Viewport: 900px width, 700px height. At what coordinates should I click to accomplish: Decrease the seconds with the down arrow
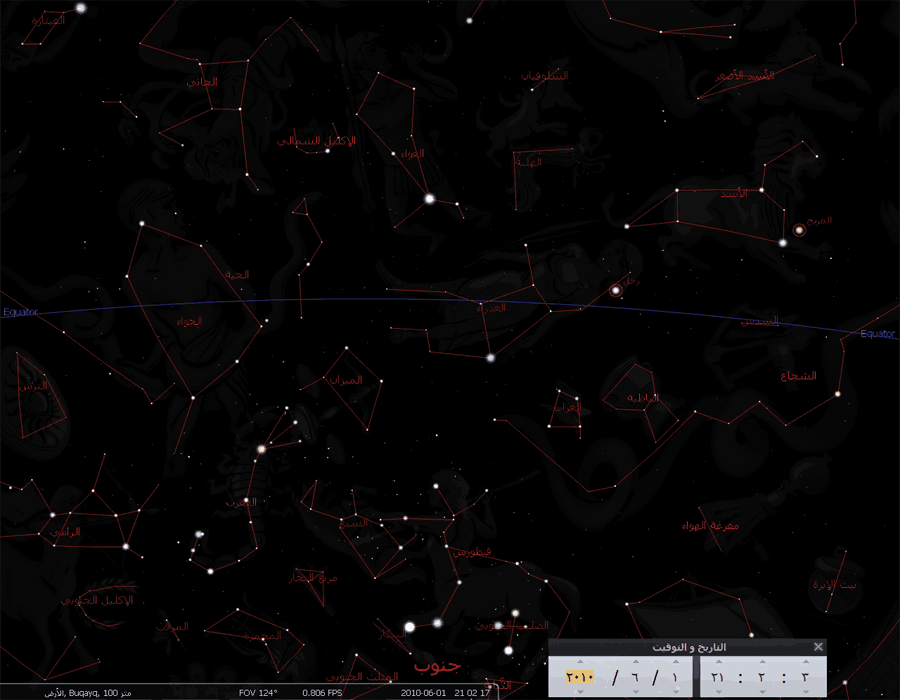coord(805,692)
